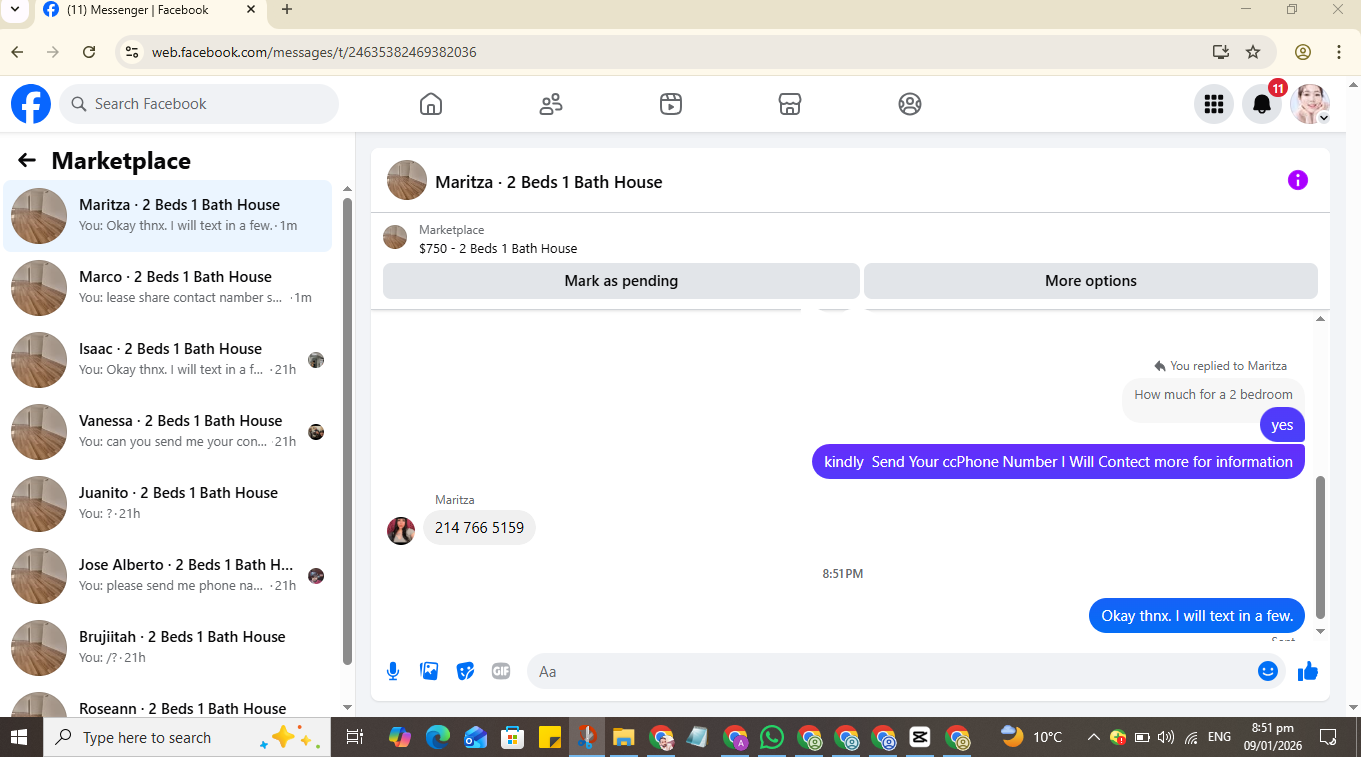Click the Search Facebook field
The image size is (1361, 757).
[200, 104]
